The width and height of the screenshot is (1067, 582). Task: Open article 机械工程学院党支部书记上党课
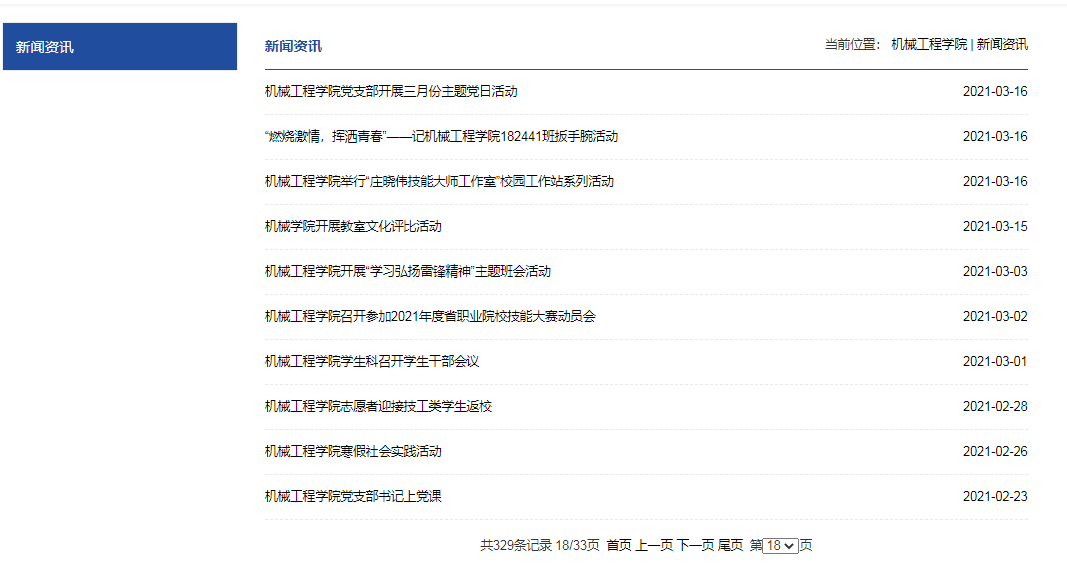(353, 496)
